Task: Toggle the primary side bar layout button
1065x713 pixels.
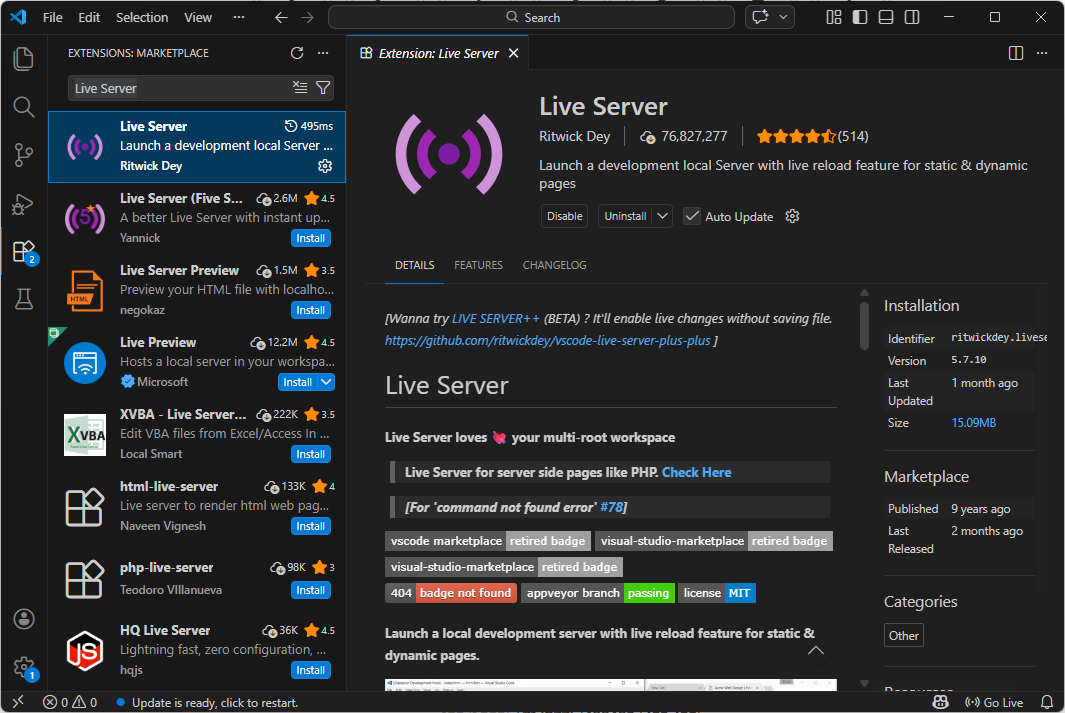Action: point(860,17)
